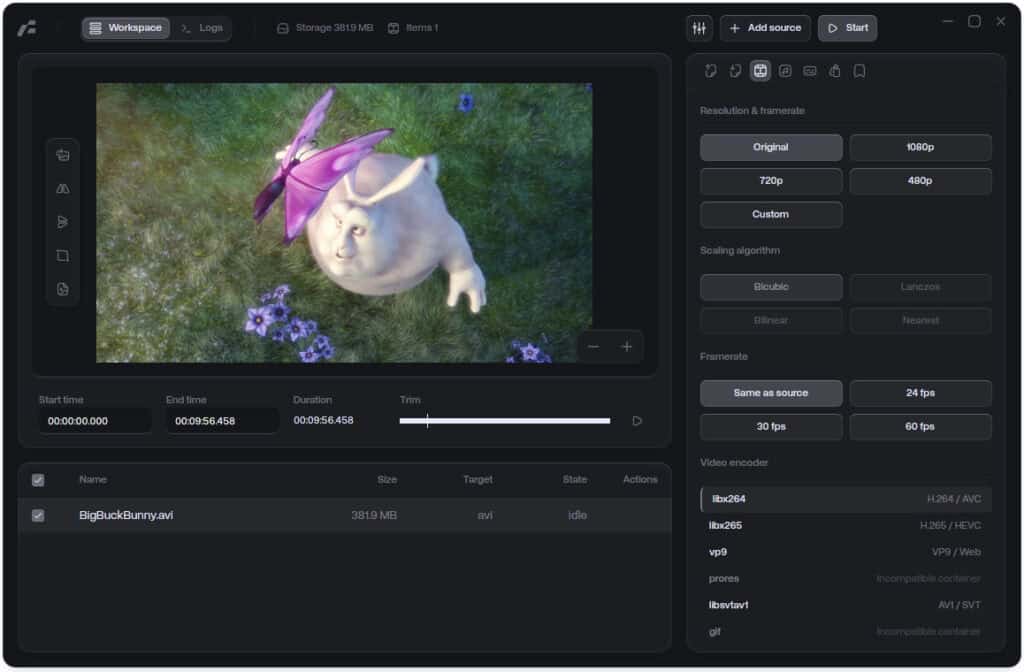
Task: Click the idle state value in row
Action: click(577, 516)
